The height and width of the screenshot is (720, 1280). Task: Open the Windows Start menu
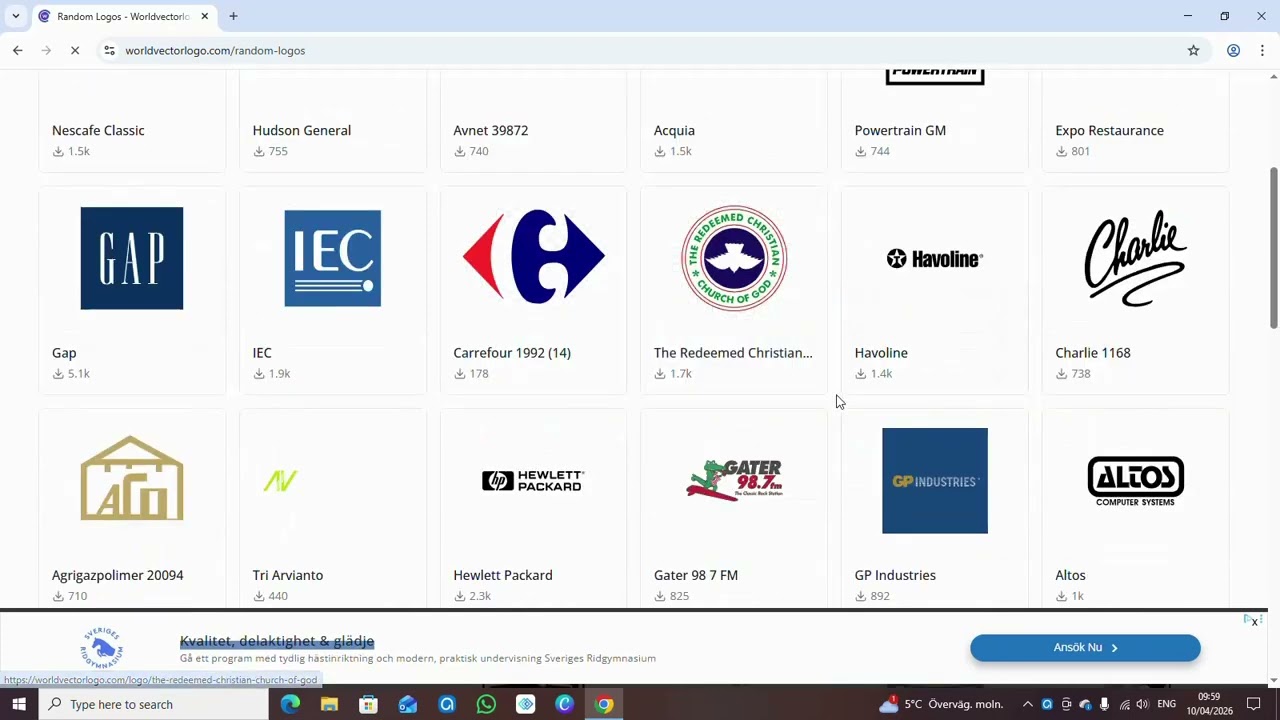coord(18,704)
